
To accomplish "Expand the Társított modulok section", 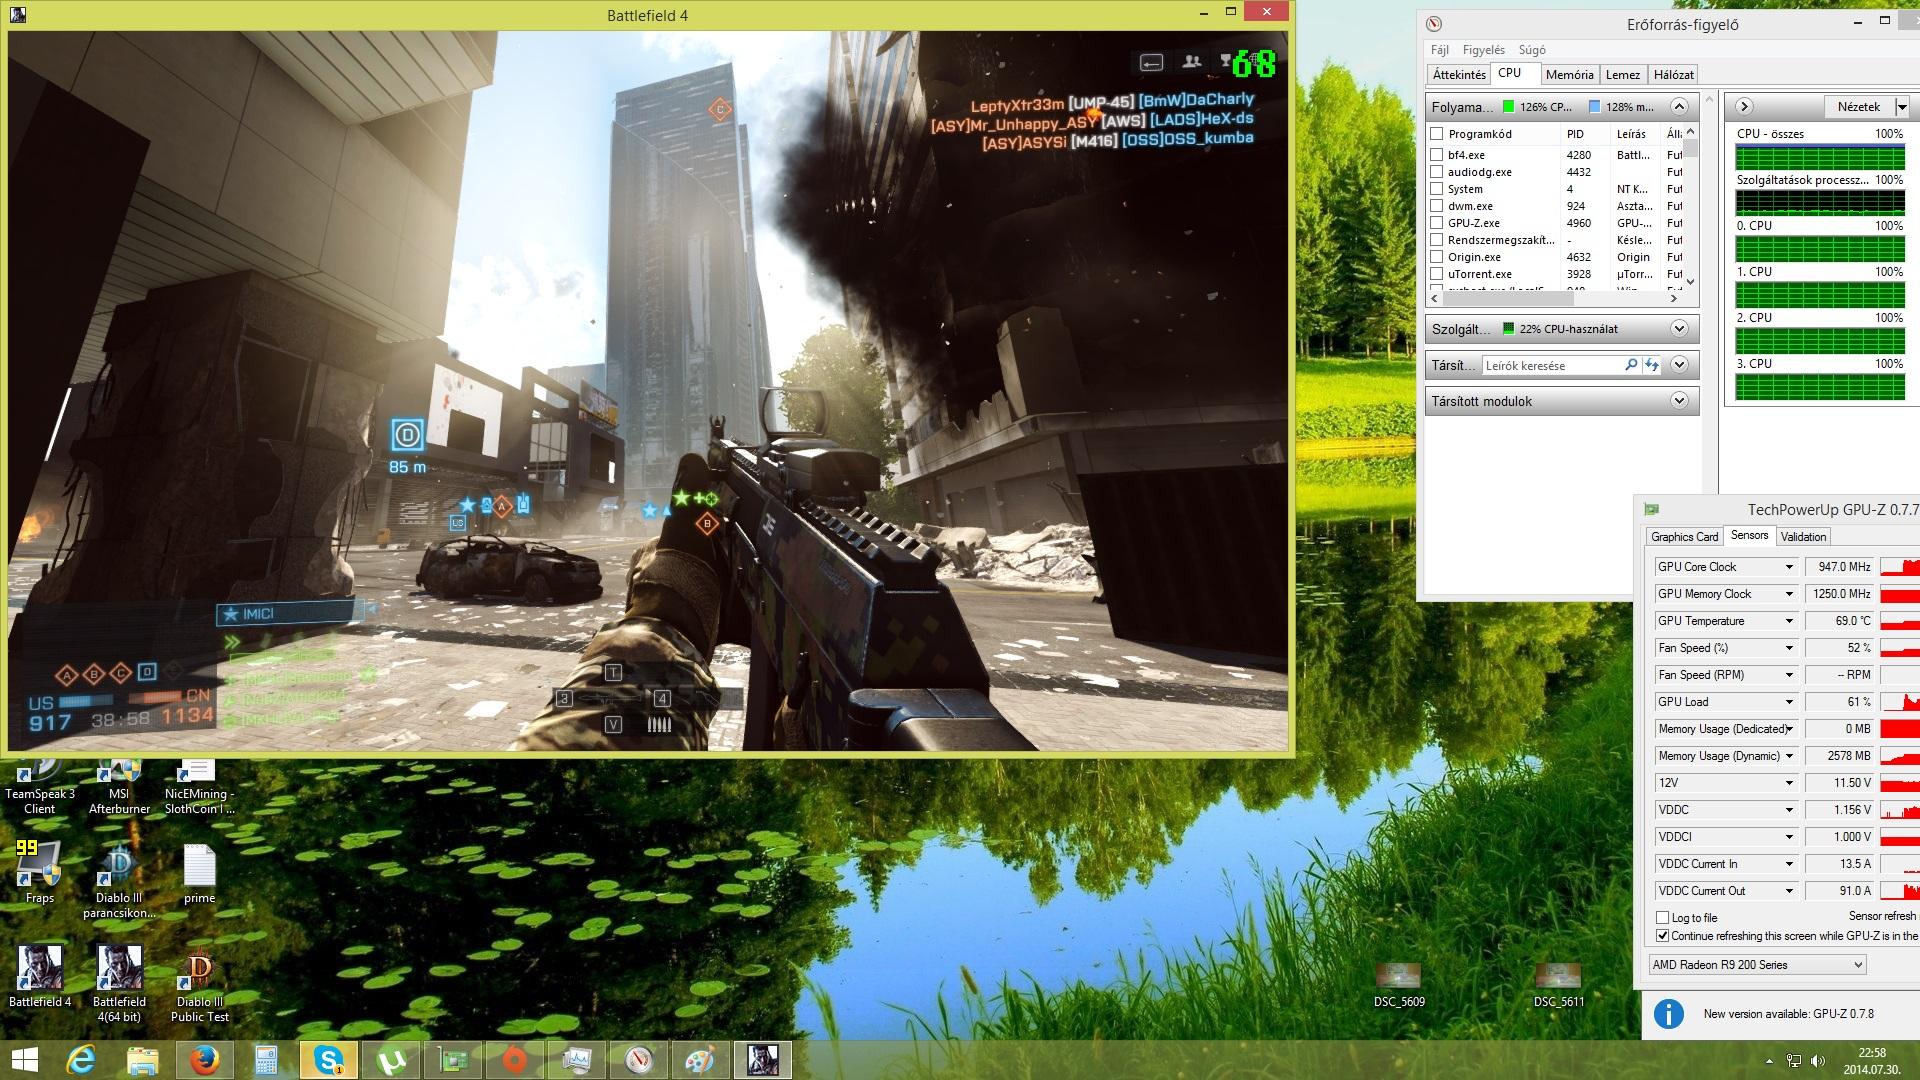I will tap(1679, 401).
